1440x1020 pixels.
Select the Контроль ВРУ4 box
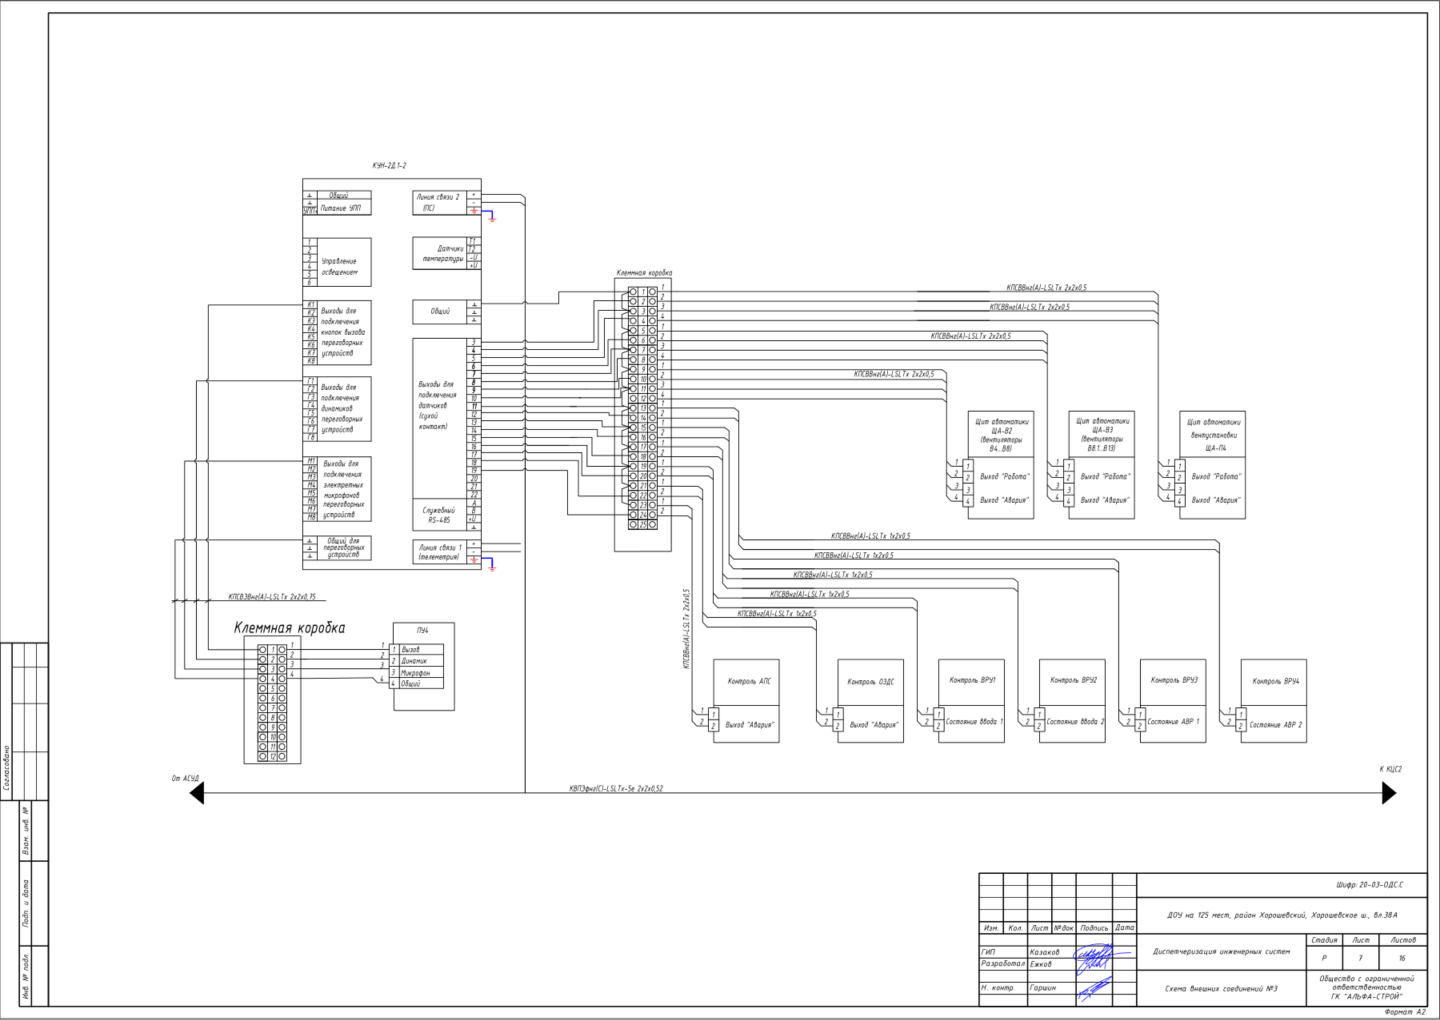click(x=1274, y=701)
